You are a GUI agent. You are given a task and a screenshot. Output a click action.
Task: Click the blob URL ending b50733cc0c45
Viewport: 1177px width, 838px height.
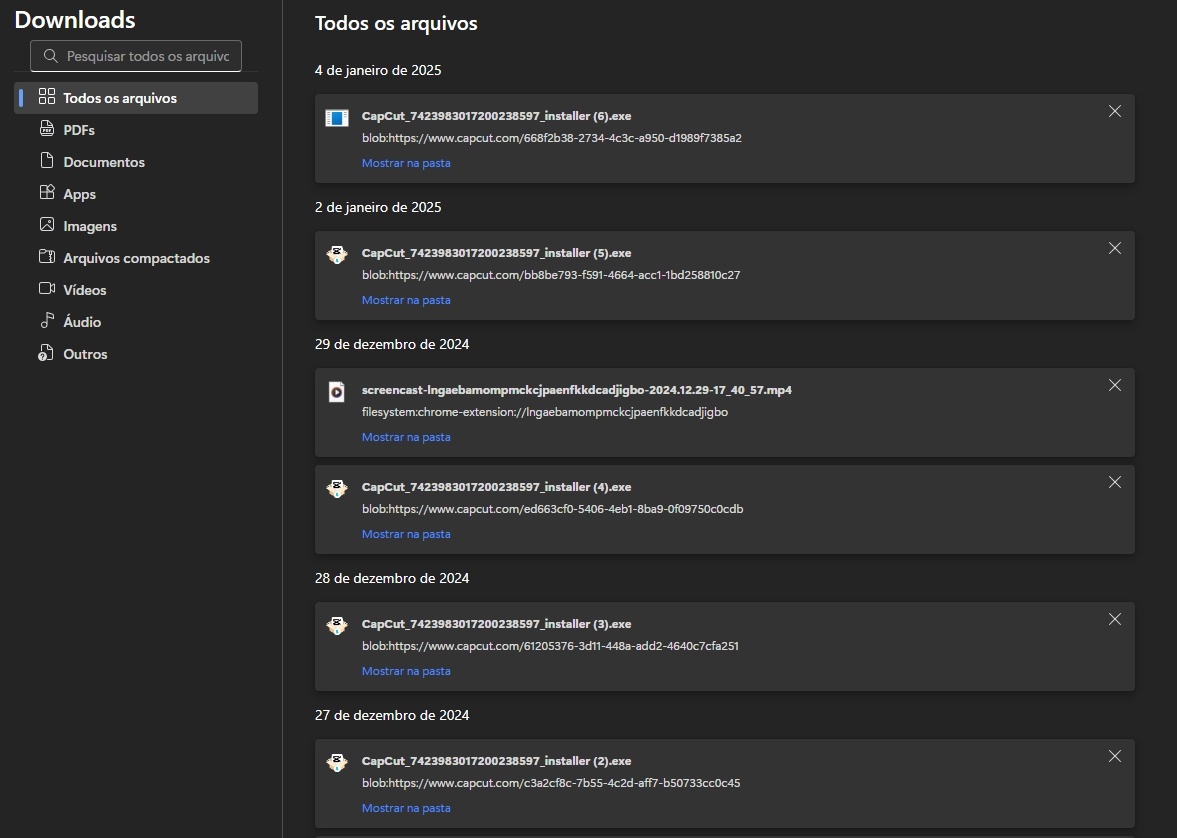point(551,783)
